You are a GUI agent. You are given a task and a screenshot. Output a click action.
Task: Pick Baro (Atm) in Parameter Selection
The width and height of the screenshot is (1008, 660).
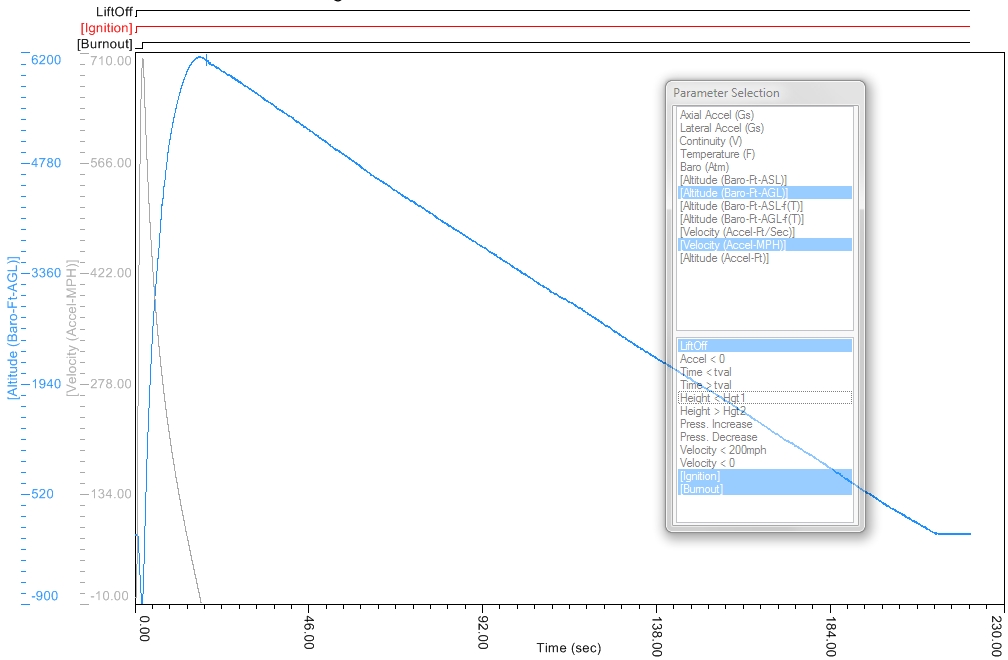click(x=764, y=167)
